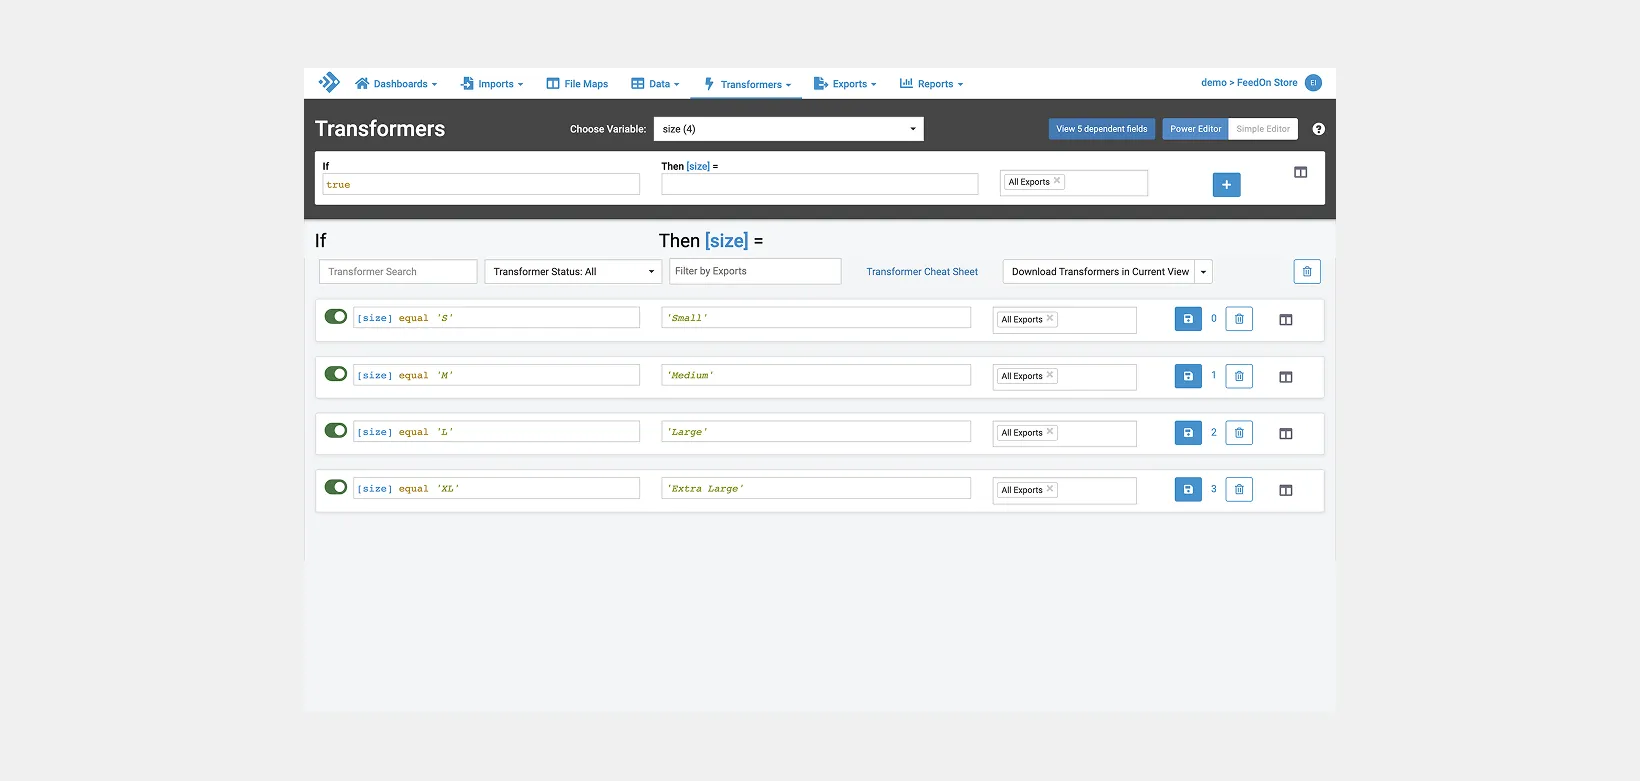Viewport: 1640px width, 781px height.
Task: Select the Power Editor button
Action: point(1196,129)
